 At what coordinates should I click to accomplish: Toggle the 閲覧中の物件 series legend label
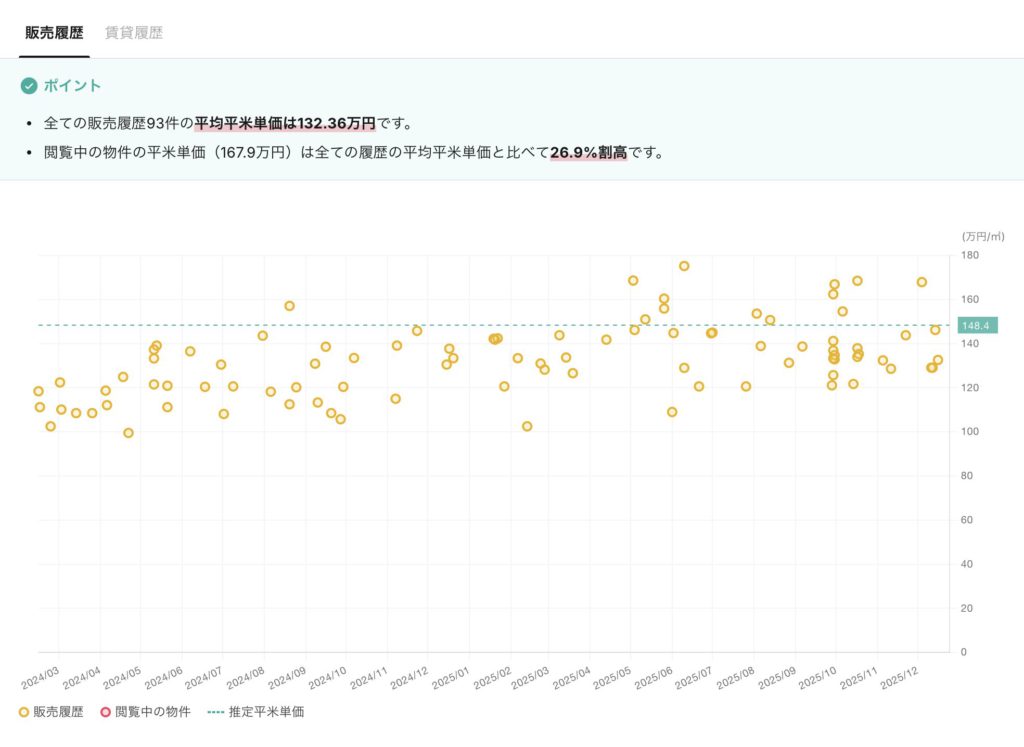(x=152, y=713)
